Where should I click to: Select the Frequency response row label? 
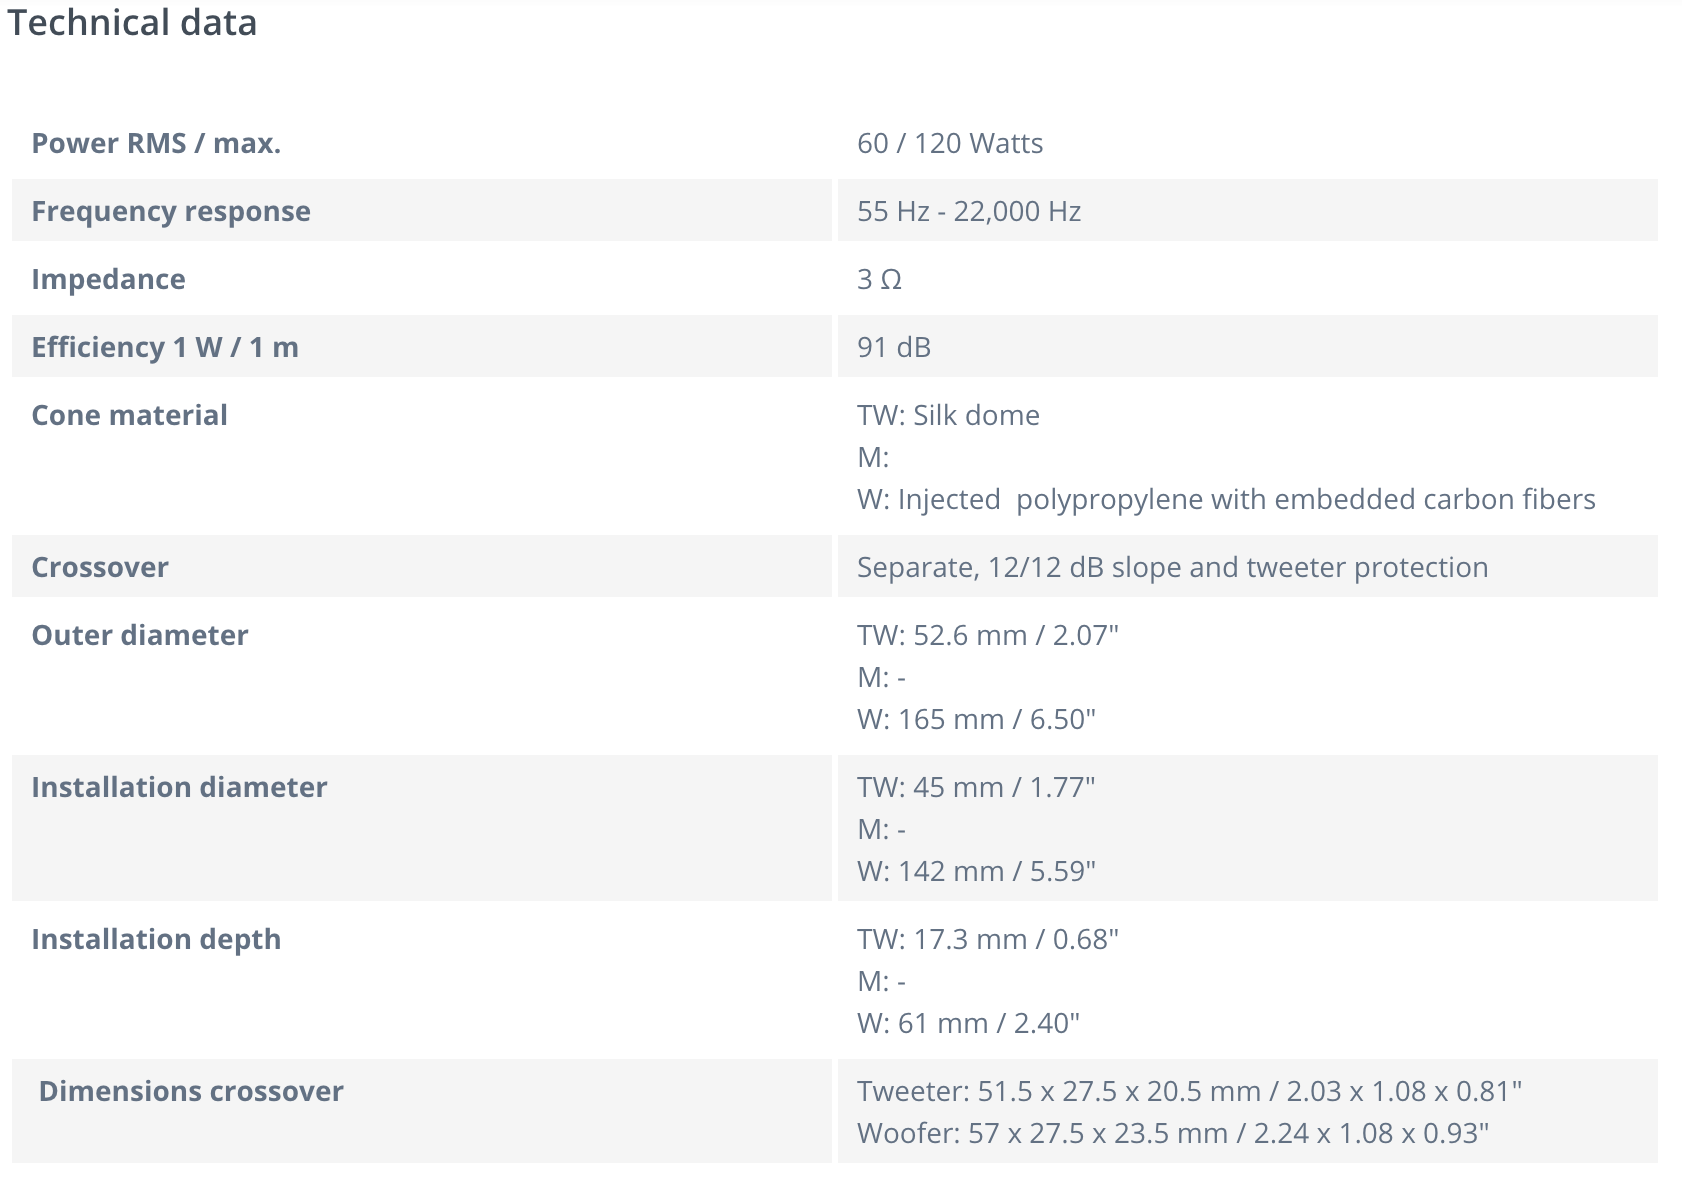tap(171, 212)
